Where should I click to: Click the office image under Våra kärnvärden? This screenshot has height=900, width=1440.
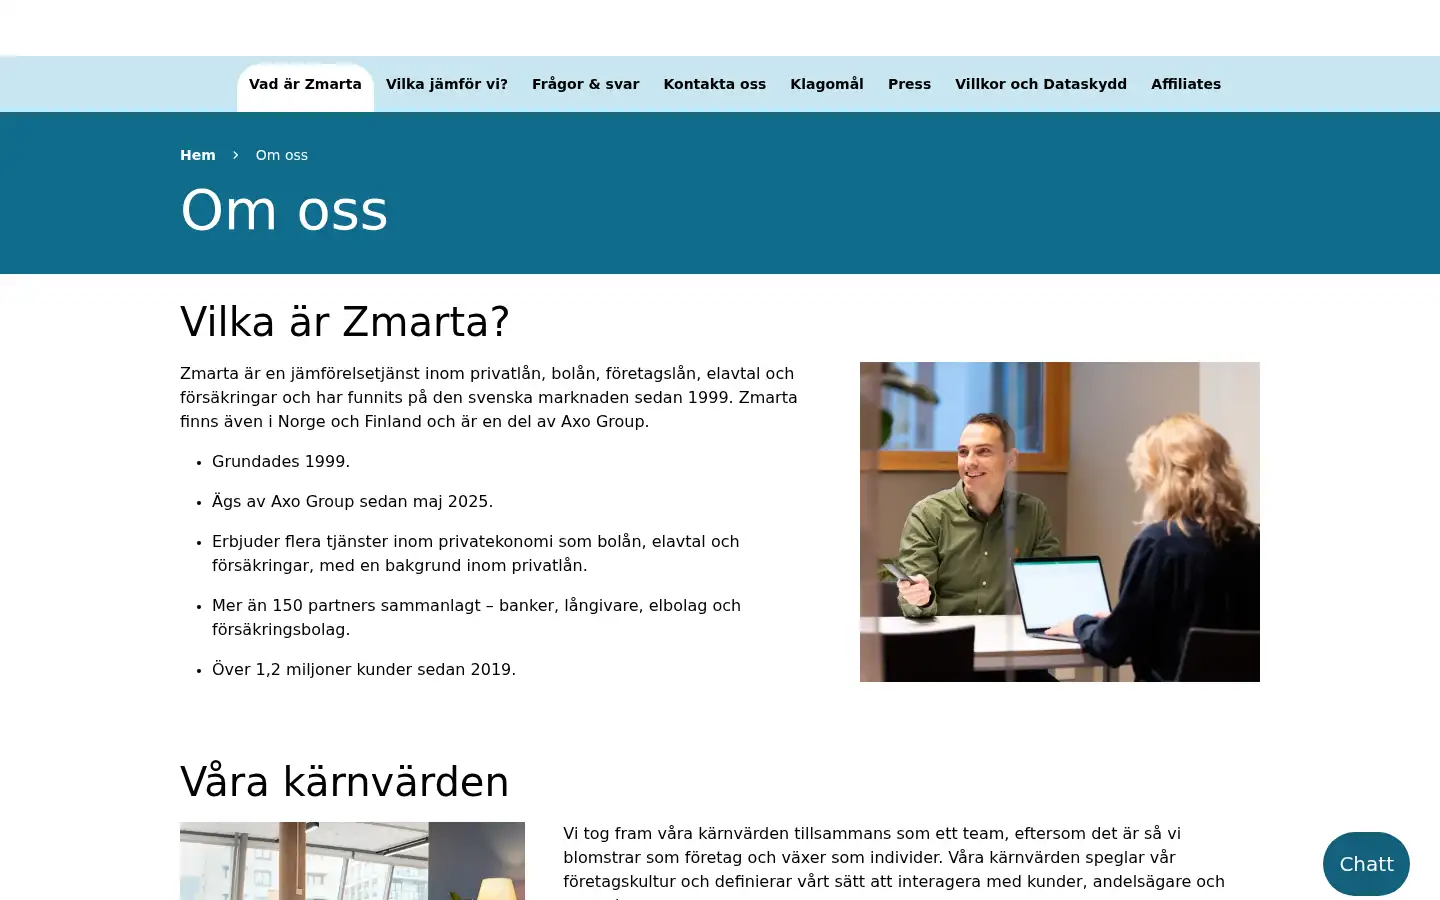(352, 861)
